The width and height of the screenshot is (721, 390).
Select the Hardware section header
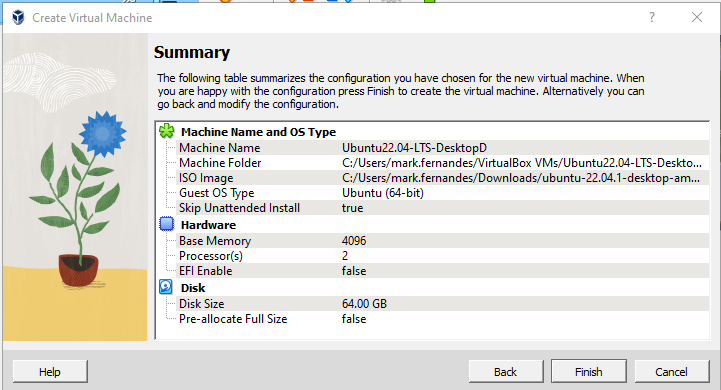(x=208, y=225)
